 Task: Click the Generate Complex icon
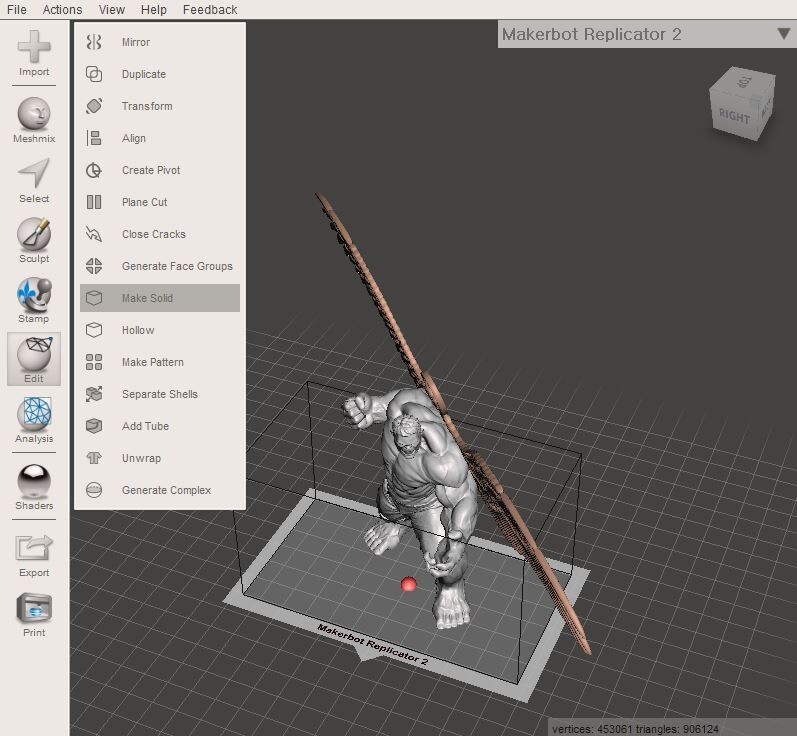tap(94, 490)
